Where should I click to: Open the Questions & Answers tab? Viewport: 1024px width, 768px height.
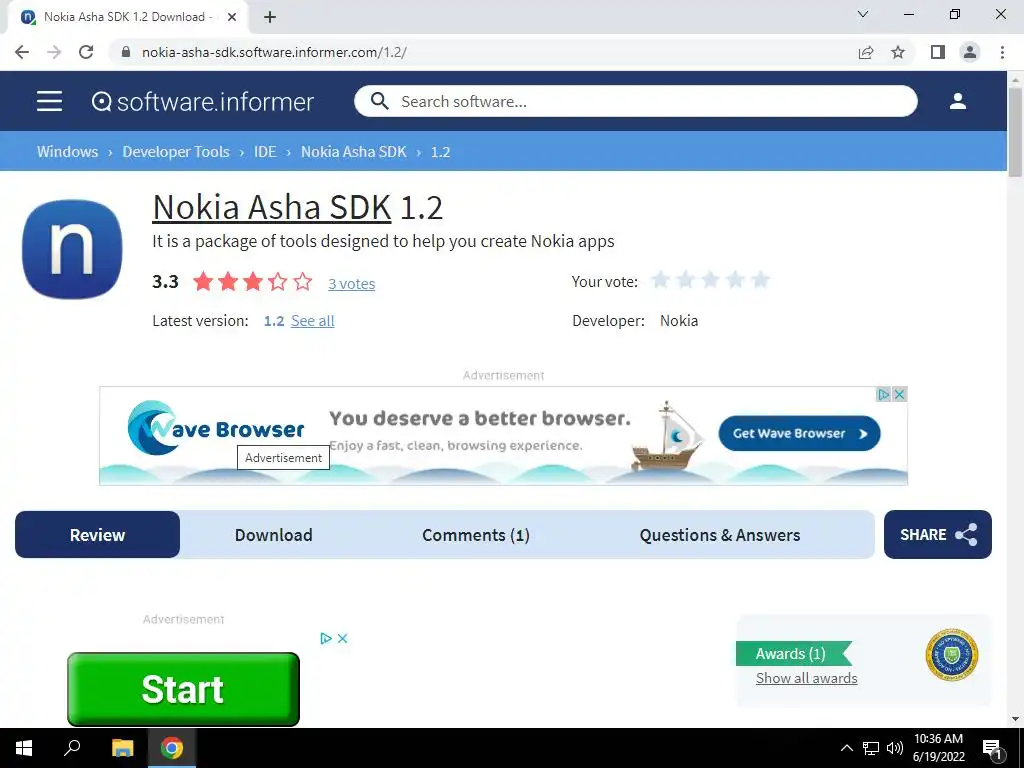tap(720, 535)
